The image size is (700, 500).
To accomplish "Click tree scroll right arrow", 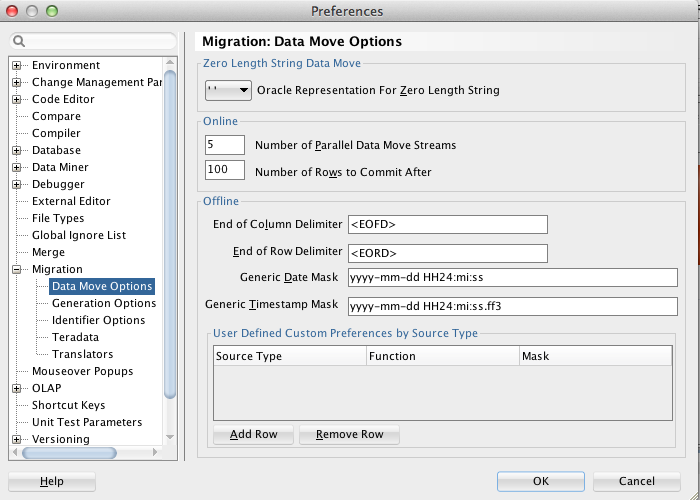I will 155,452.
